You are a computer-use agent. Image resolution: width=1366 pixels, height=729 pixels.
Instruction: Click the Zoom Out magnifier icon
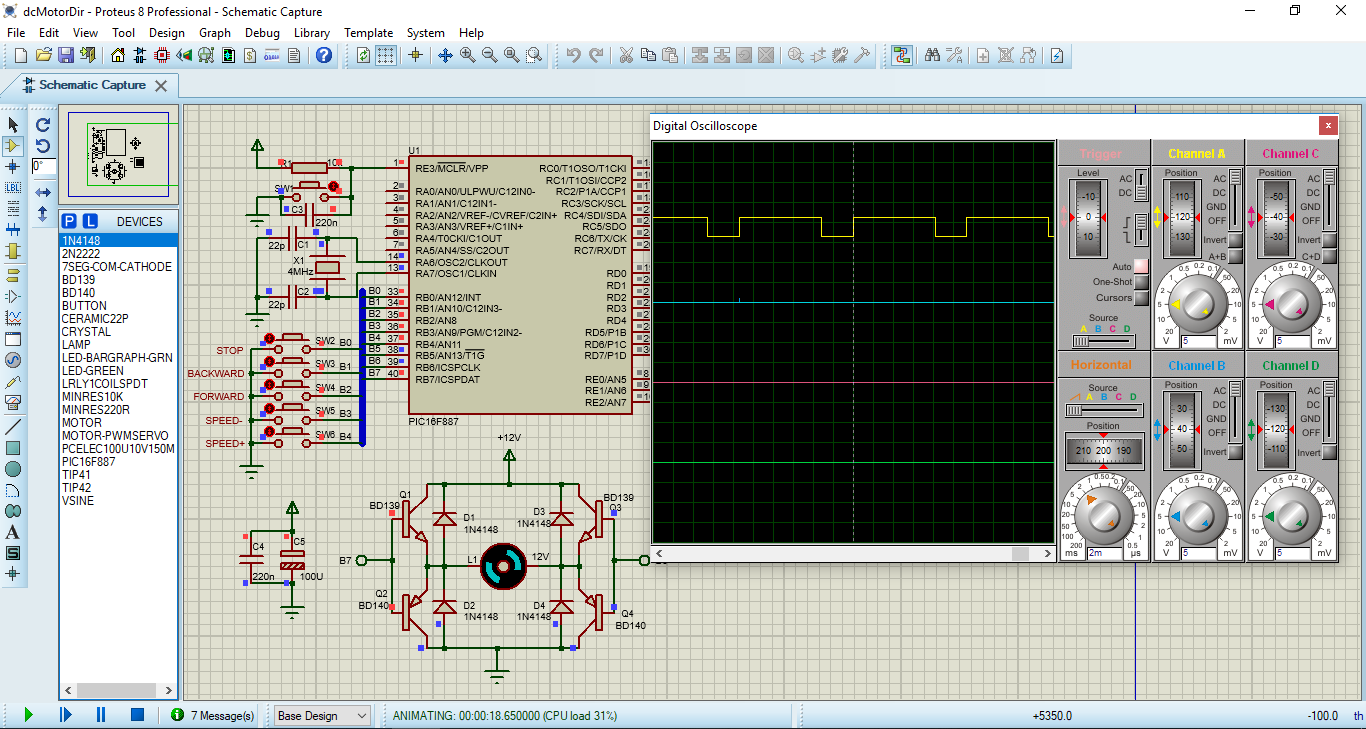490,55
